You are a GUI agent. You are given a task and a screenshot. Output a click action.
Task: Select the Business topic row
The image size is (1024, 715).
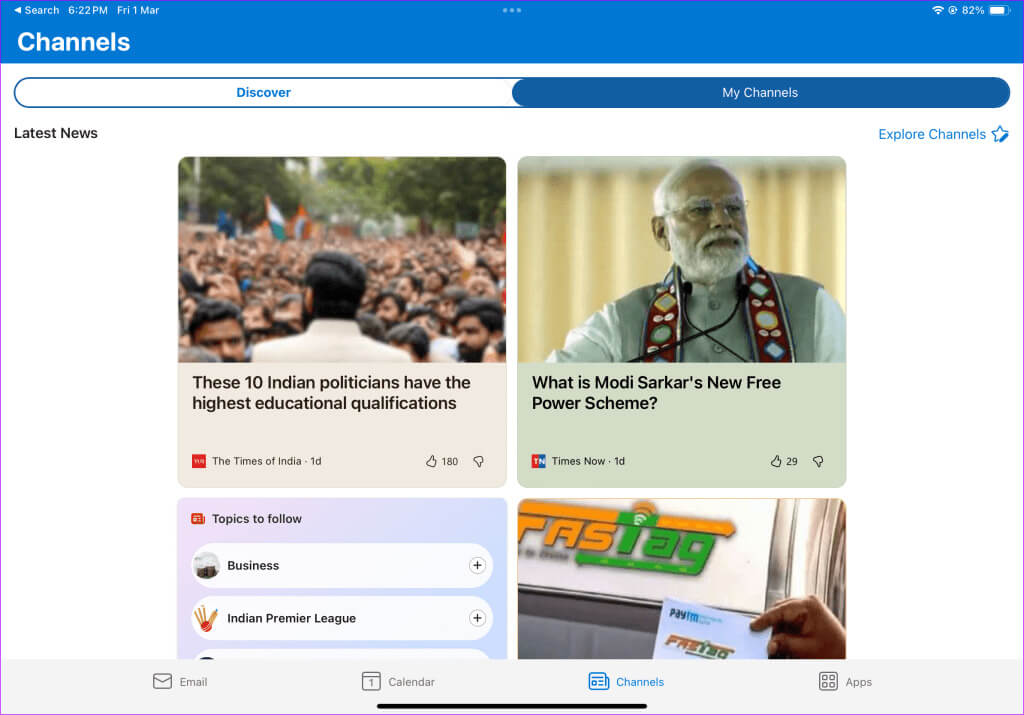coord(342,565)
